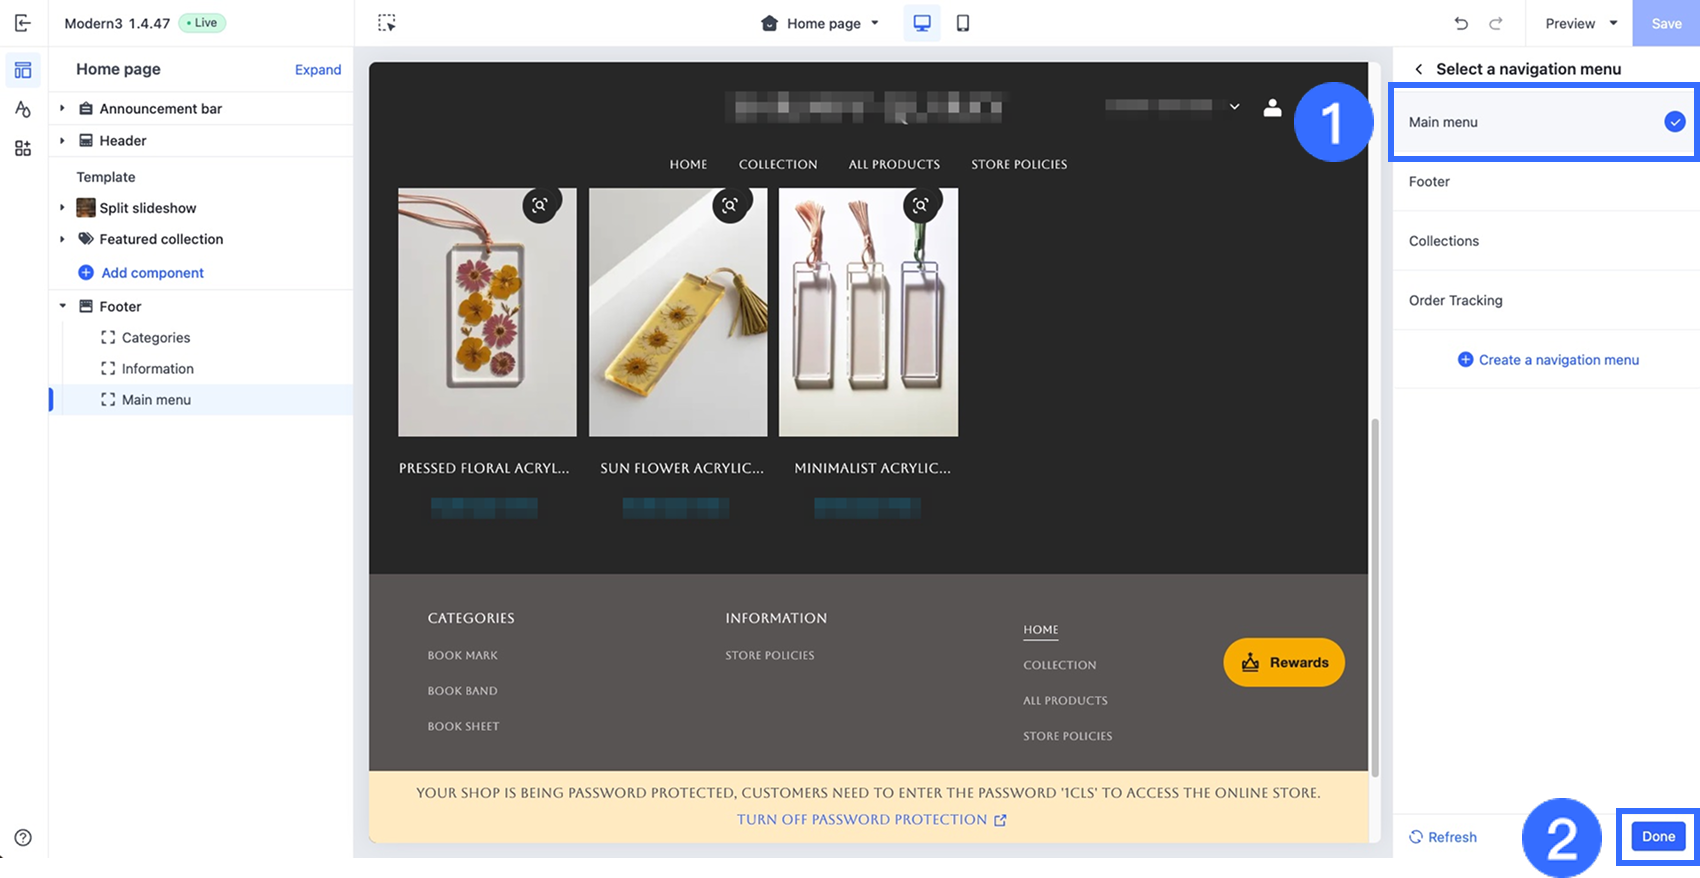Click the exit editor icon at top left
Screen dimensions: 1700x878
point(22,23)
